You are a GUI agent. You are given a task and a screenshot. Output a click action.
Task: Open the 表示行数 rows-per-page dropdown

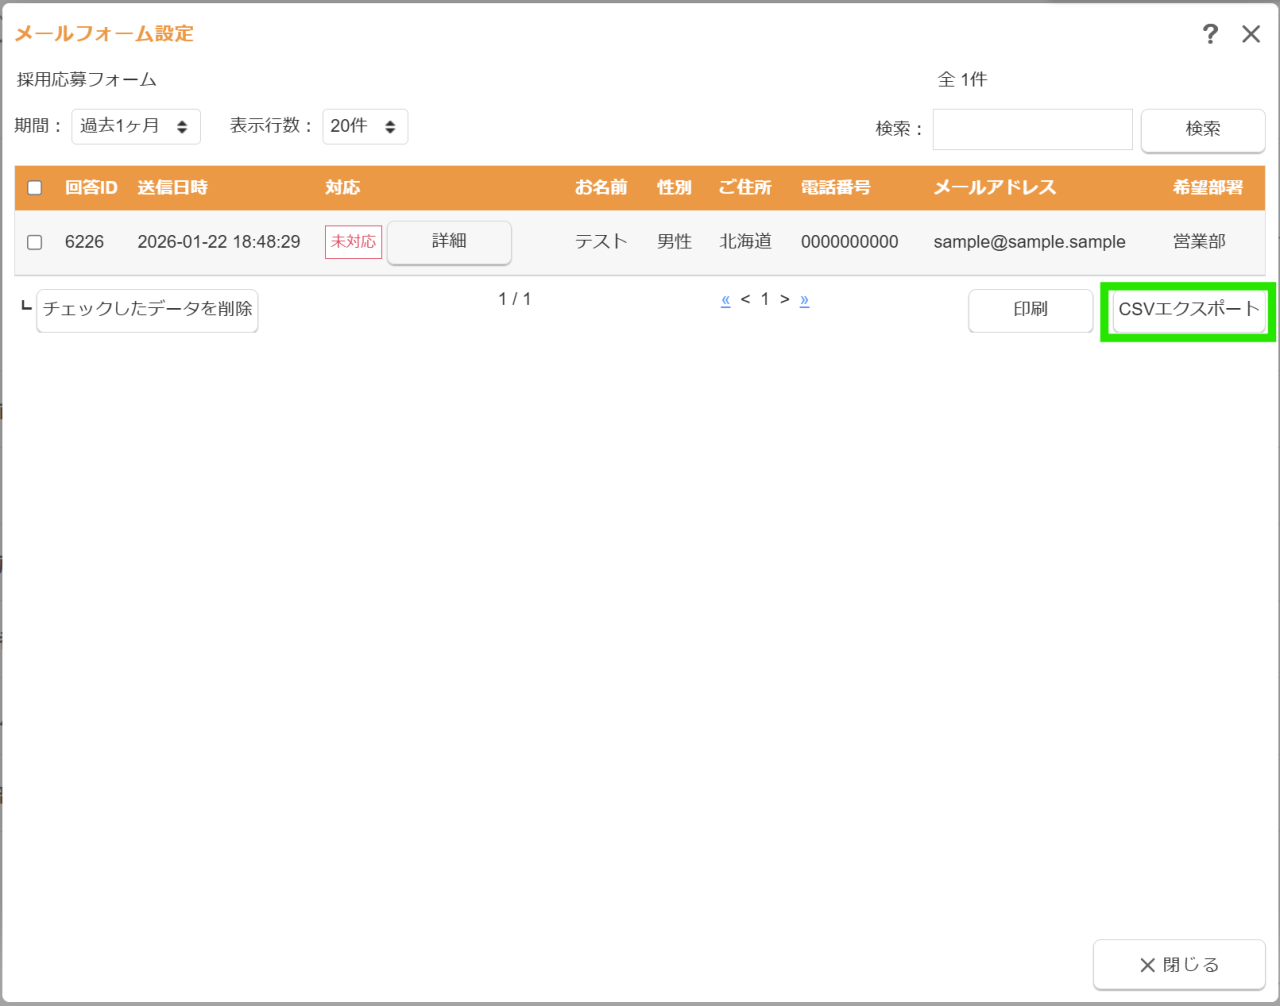(x=365, y=126)
